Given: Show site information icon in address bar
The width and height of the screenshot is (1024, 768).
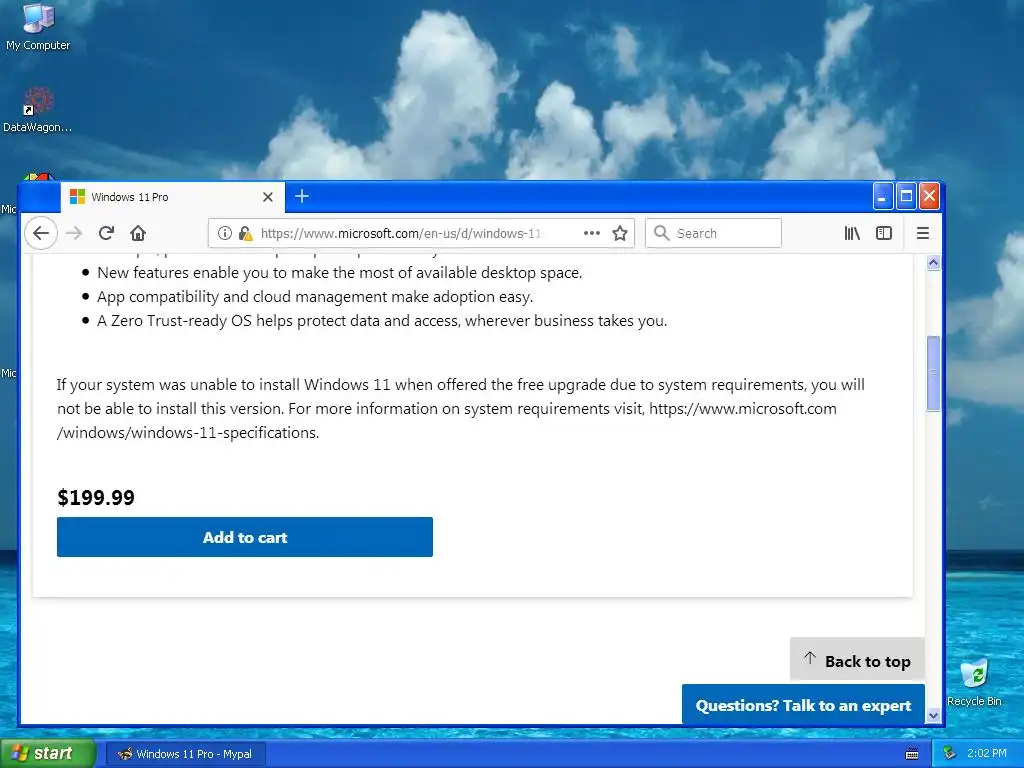Looking at the screenshot, I should 225,233.
